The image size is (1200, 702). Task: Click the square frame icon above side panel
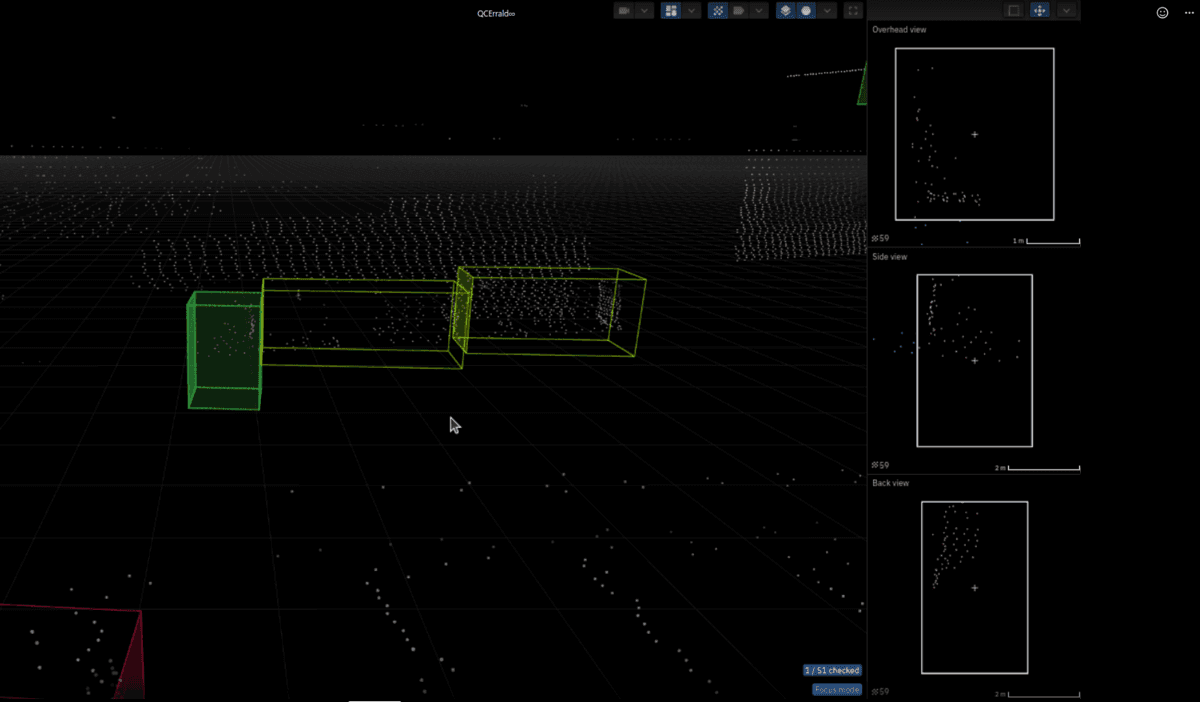tap(1014, 11)
